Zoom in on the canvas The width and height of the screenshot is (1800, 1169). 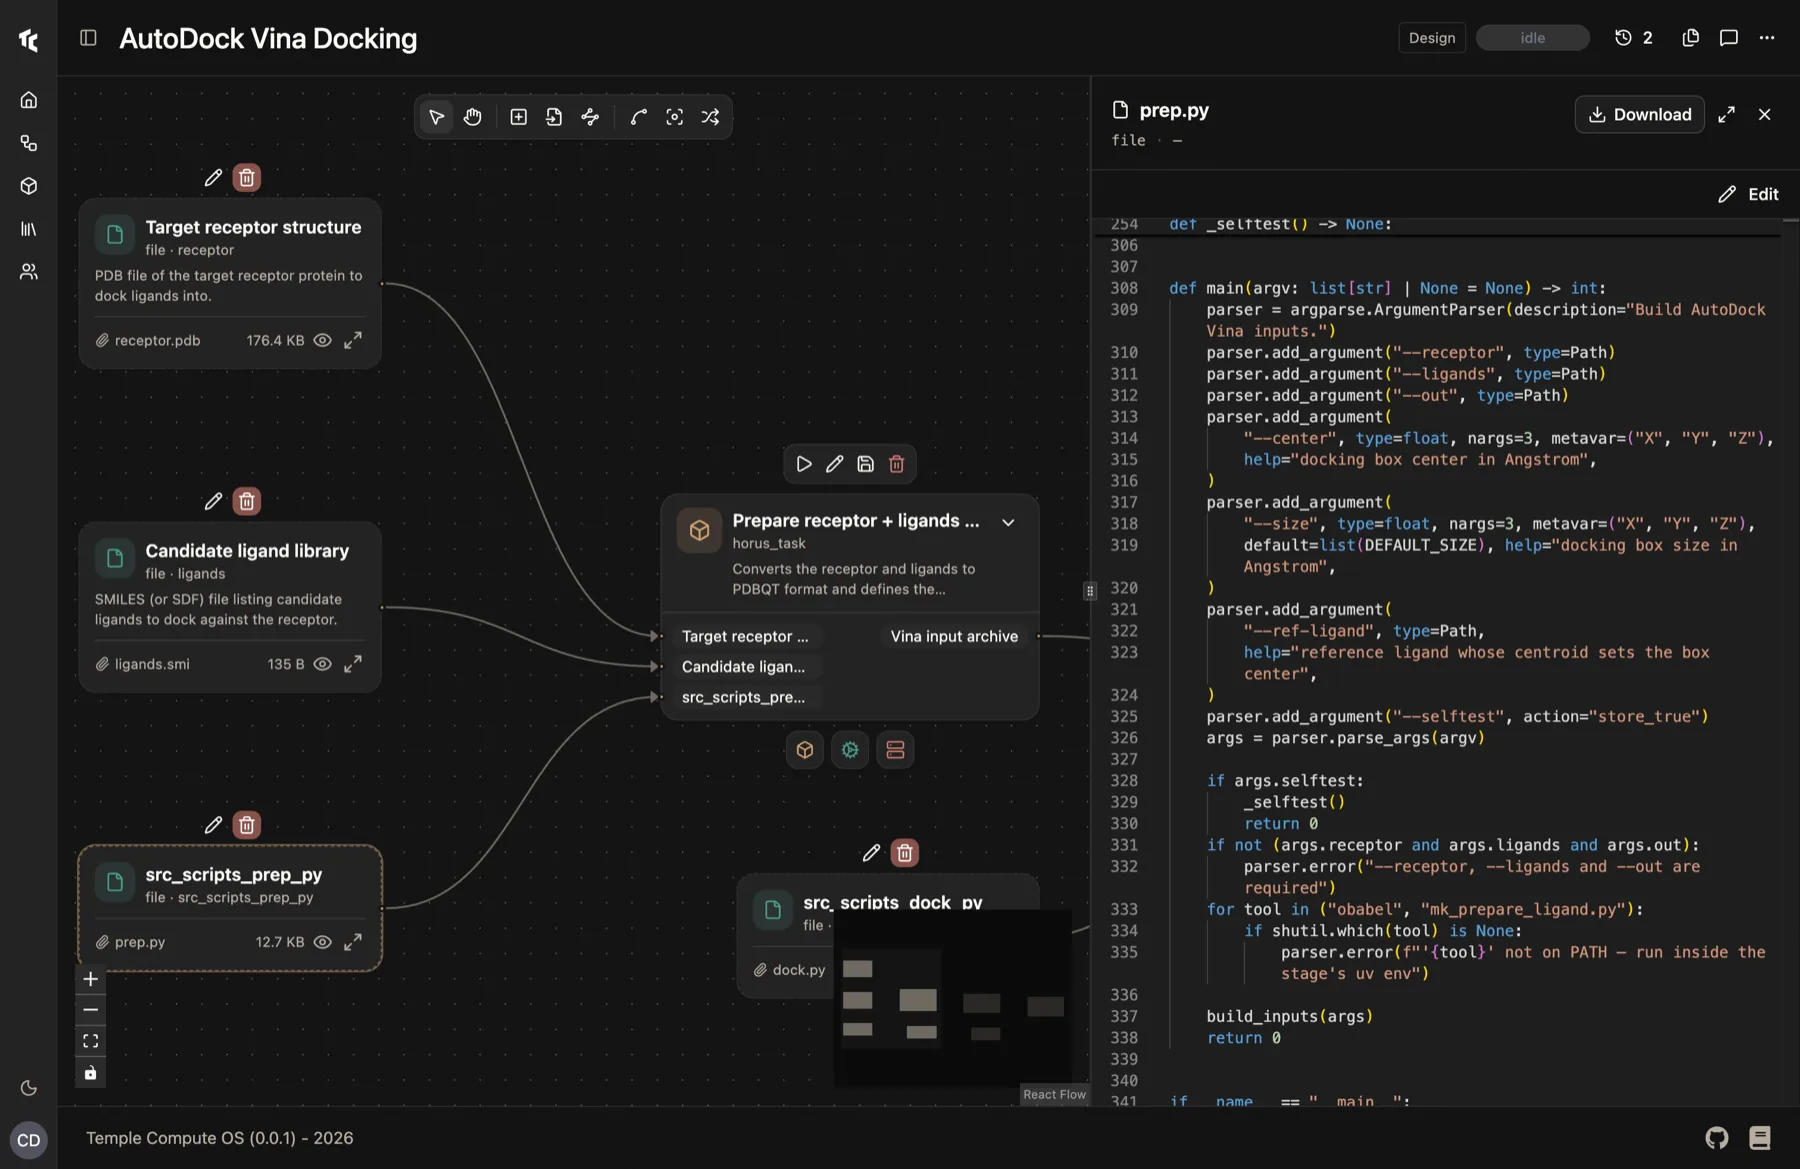click(90, 979)
